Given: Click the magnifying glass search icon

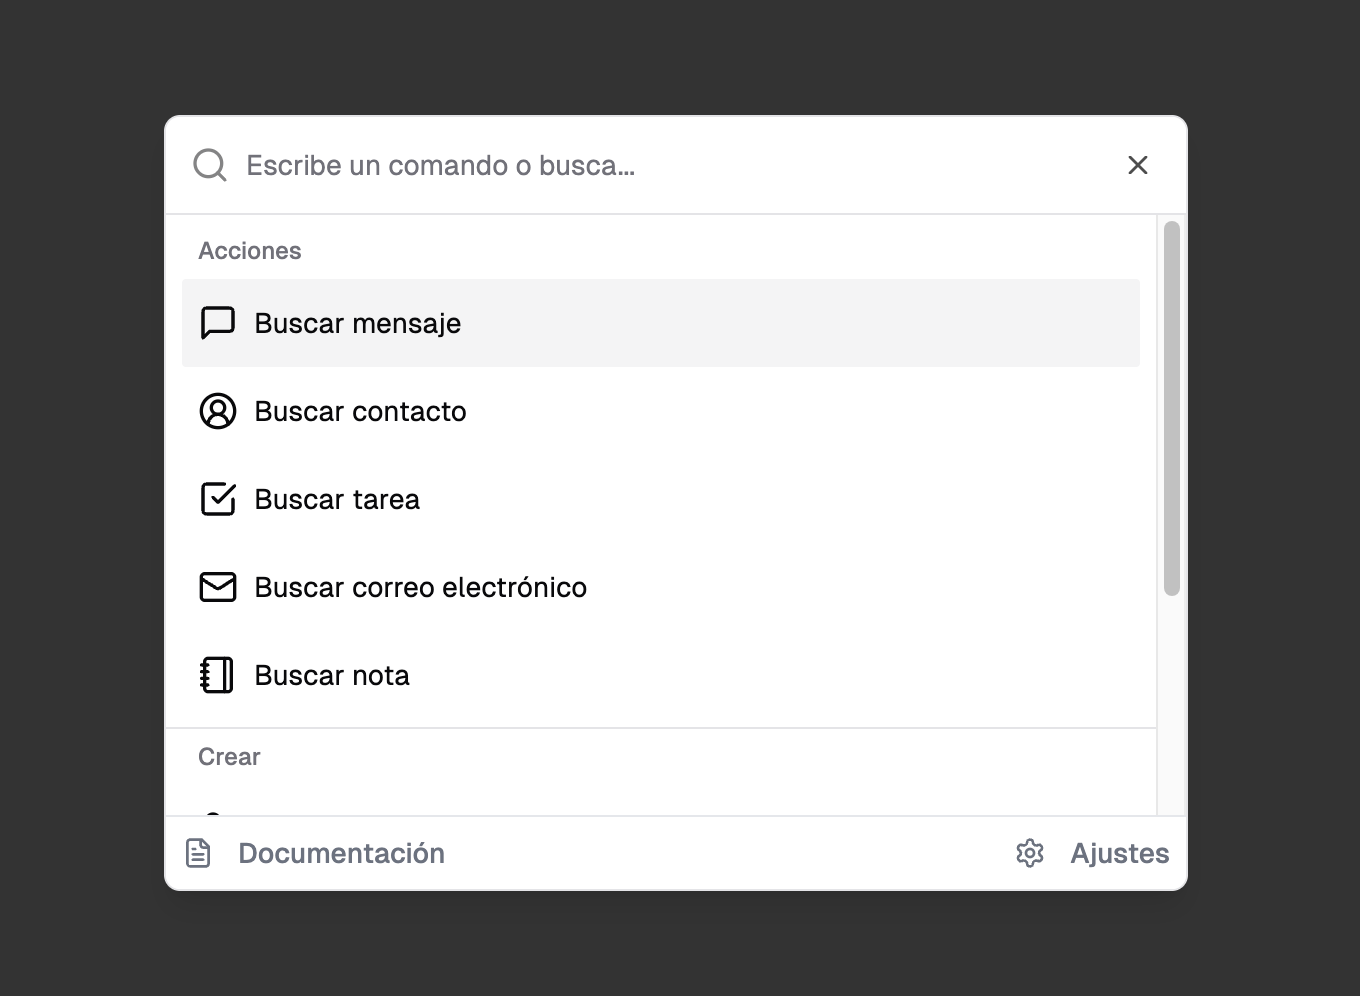Looking at the screenshot, I should [210, 165].
